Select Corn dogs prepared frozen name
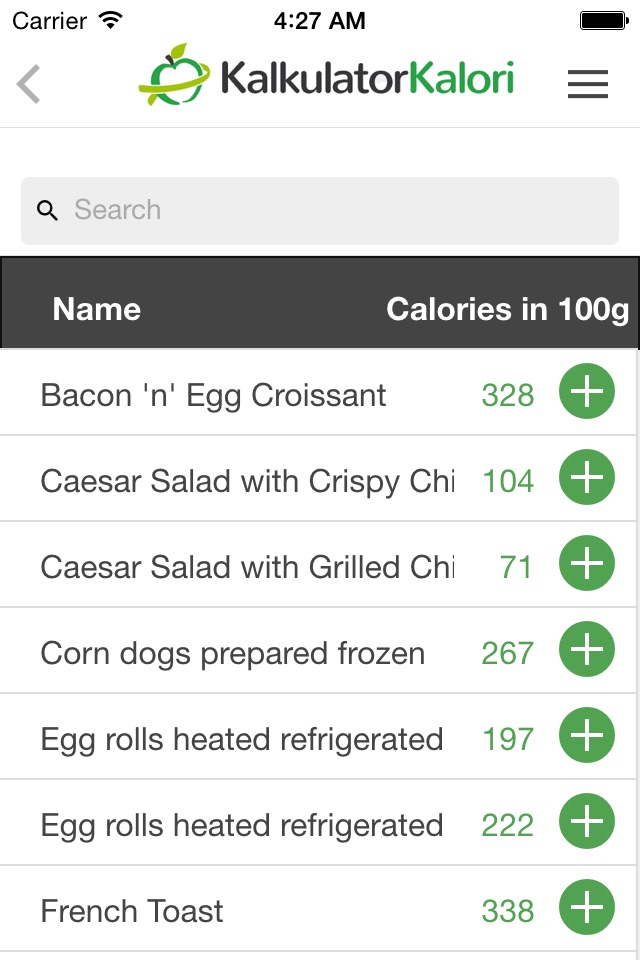 click(x=233, y=653)
